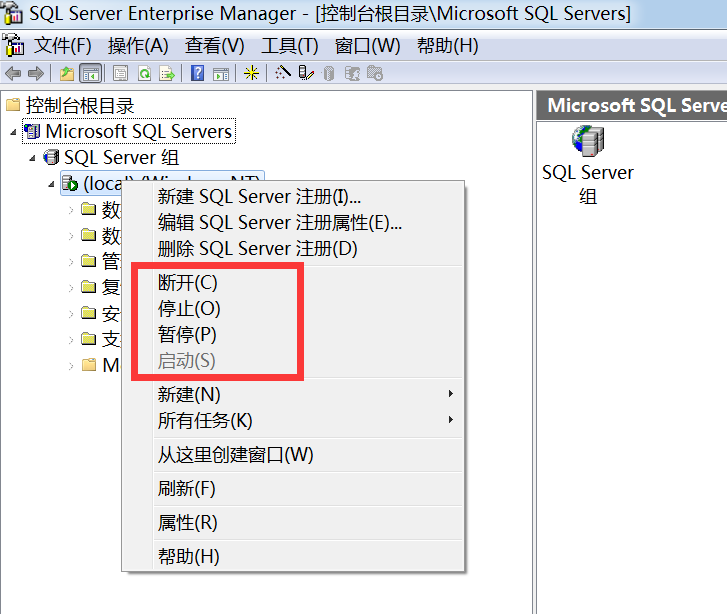Open the 工具(T) menu
Image resolution: width=727 pixels, height=614 pixels.
(x=290, y=45)
